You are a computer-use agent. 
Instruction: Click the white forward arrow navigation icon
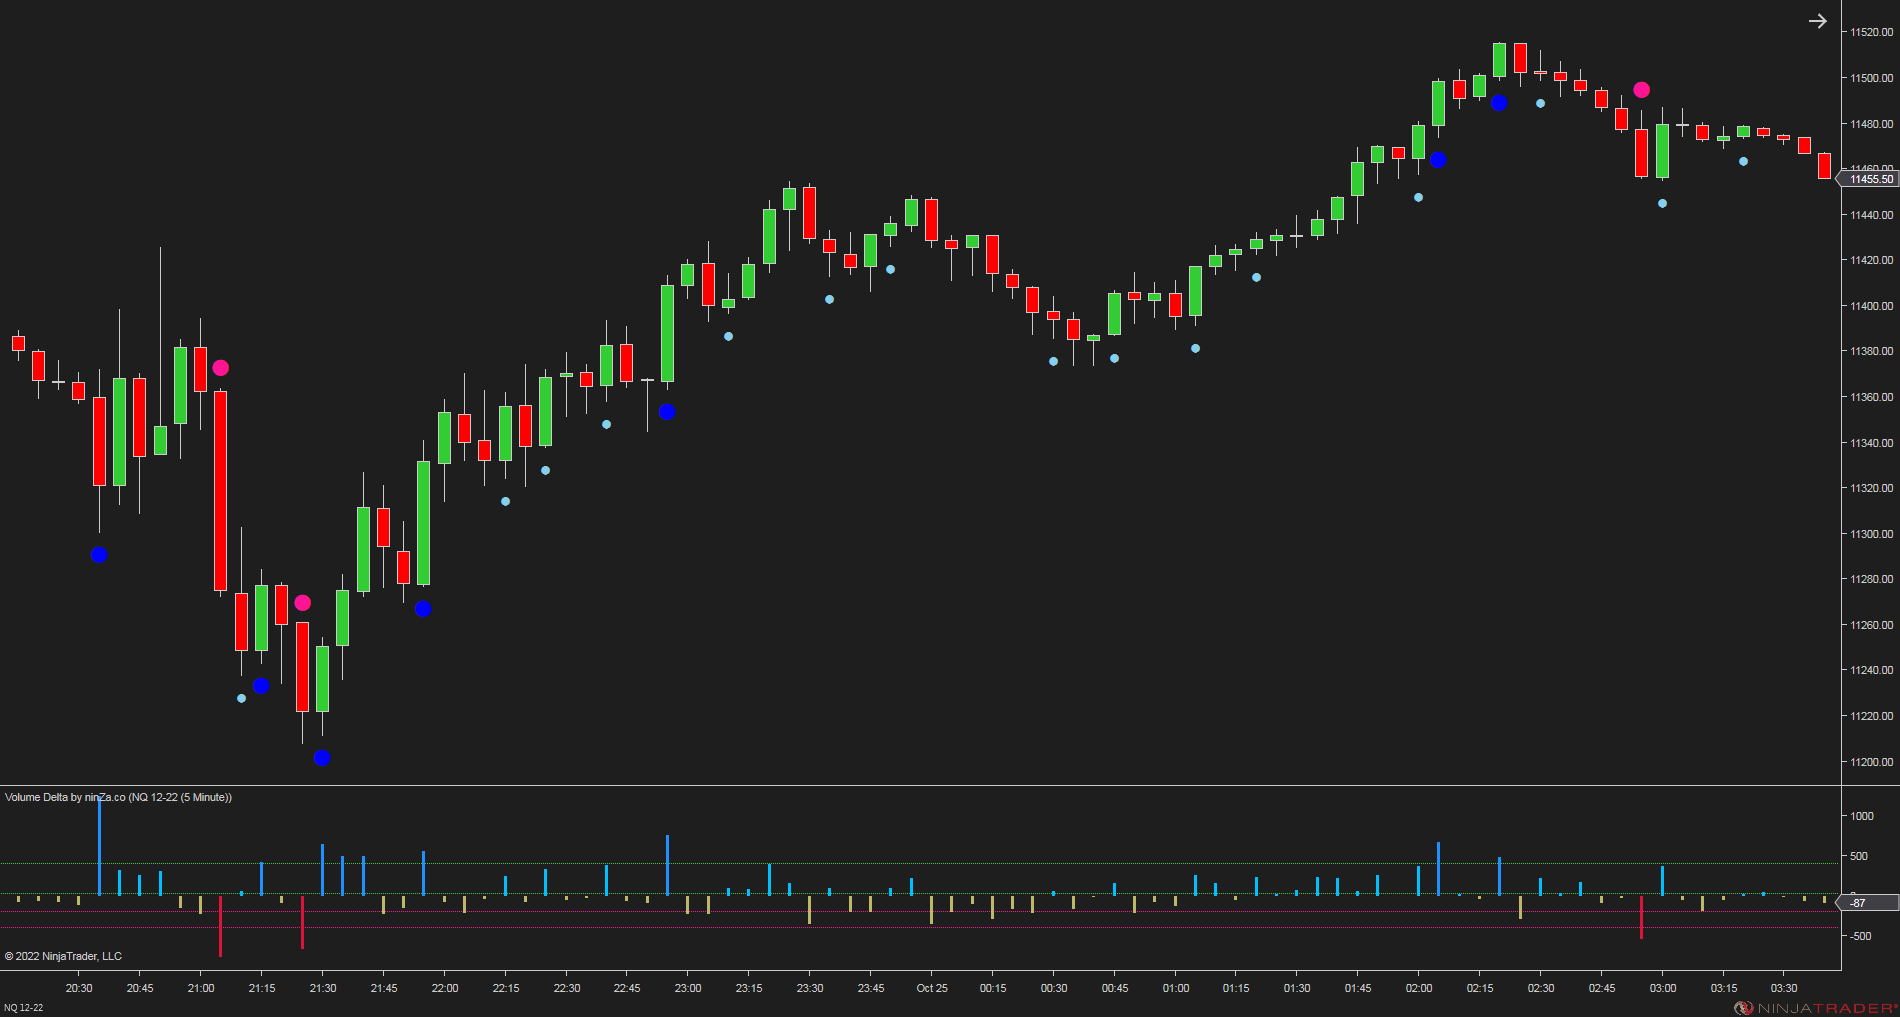1816,20
